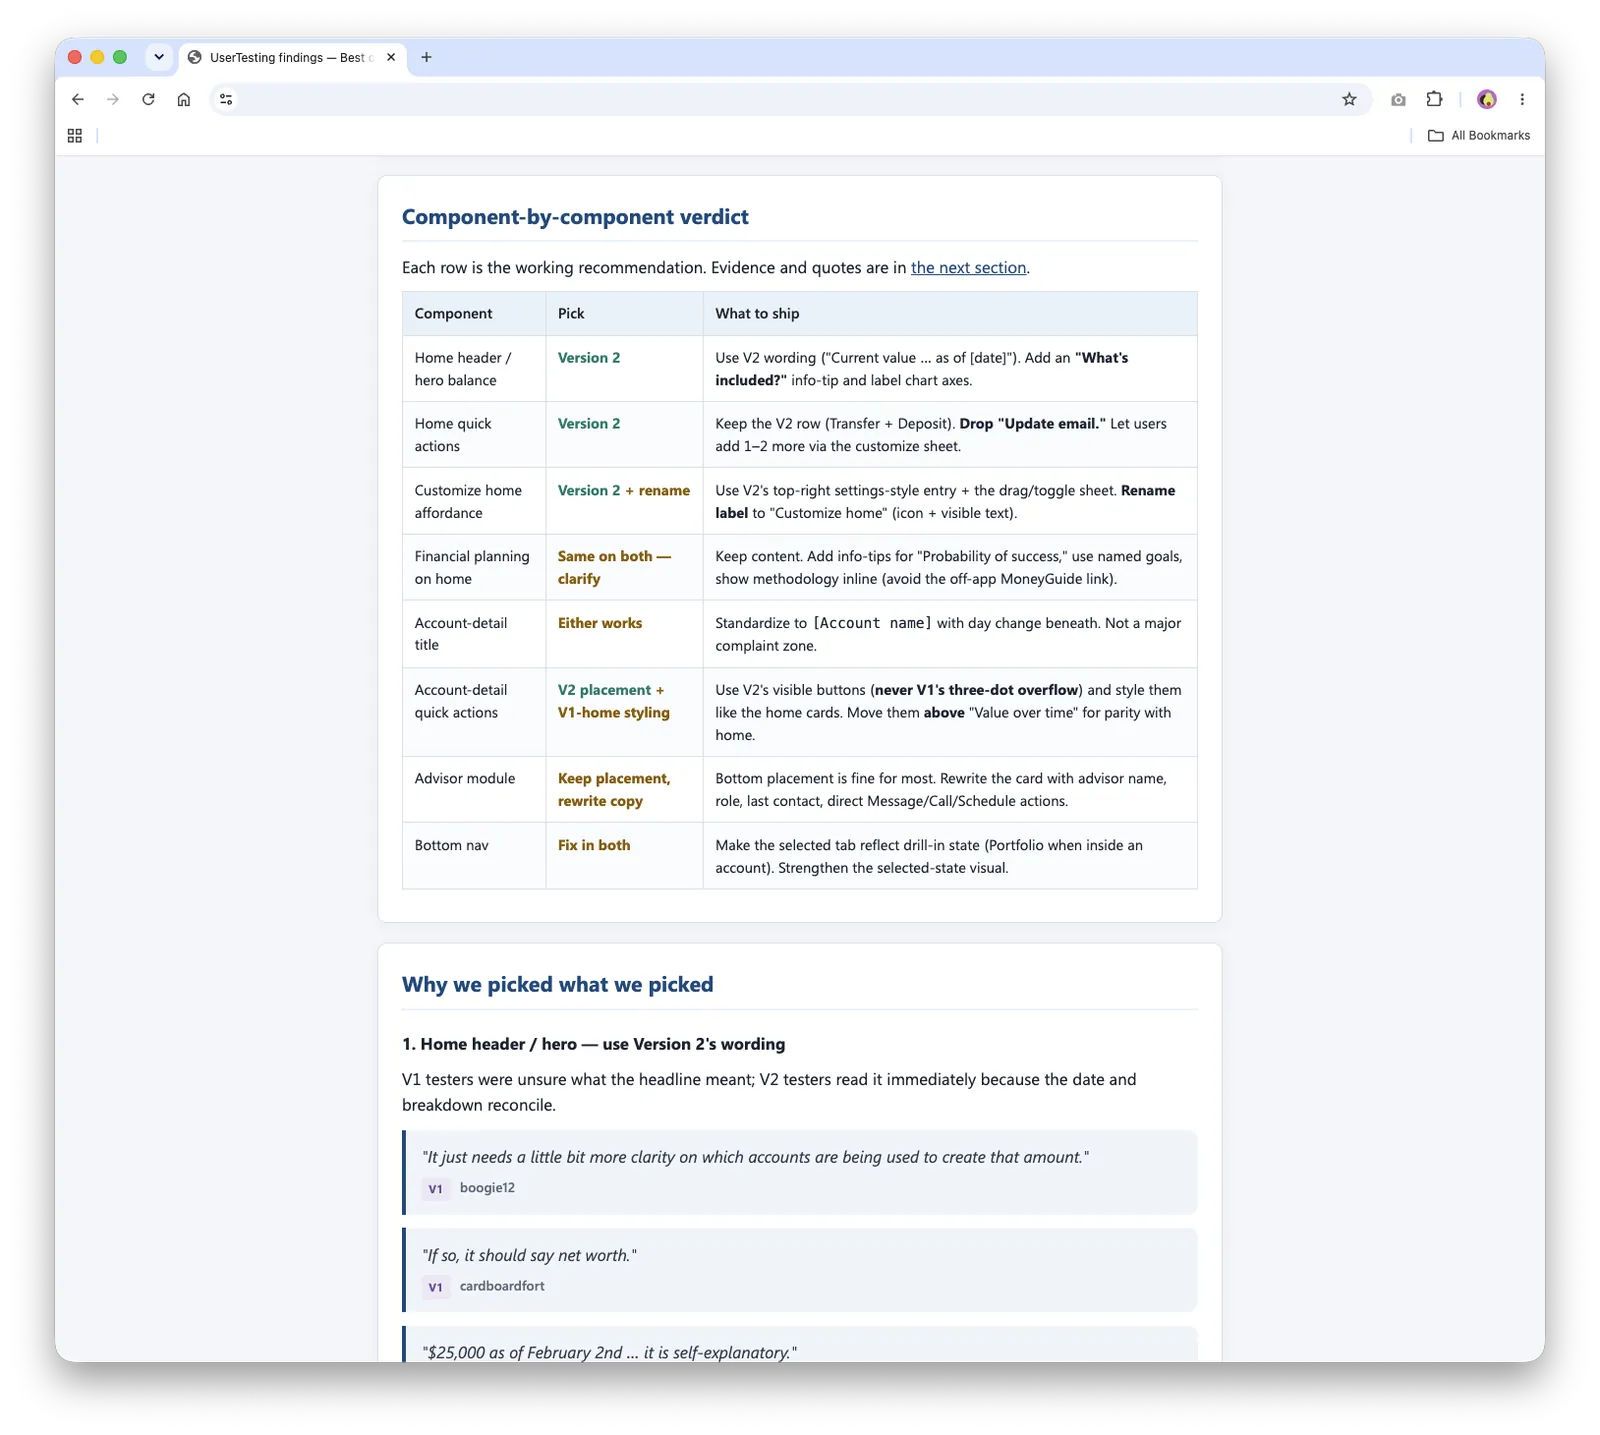Viewport: 1600px width, 1435px height.
Task: Follow 'the next section' link
Action: pyautogui.click(x=968, y=268)
